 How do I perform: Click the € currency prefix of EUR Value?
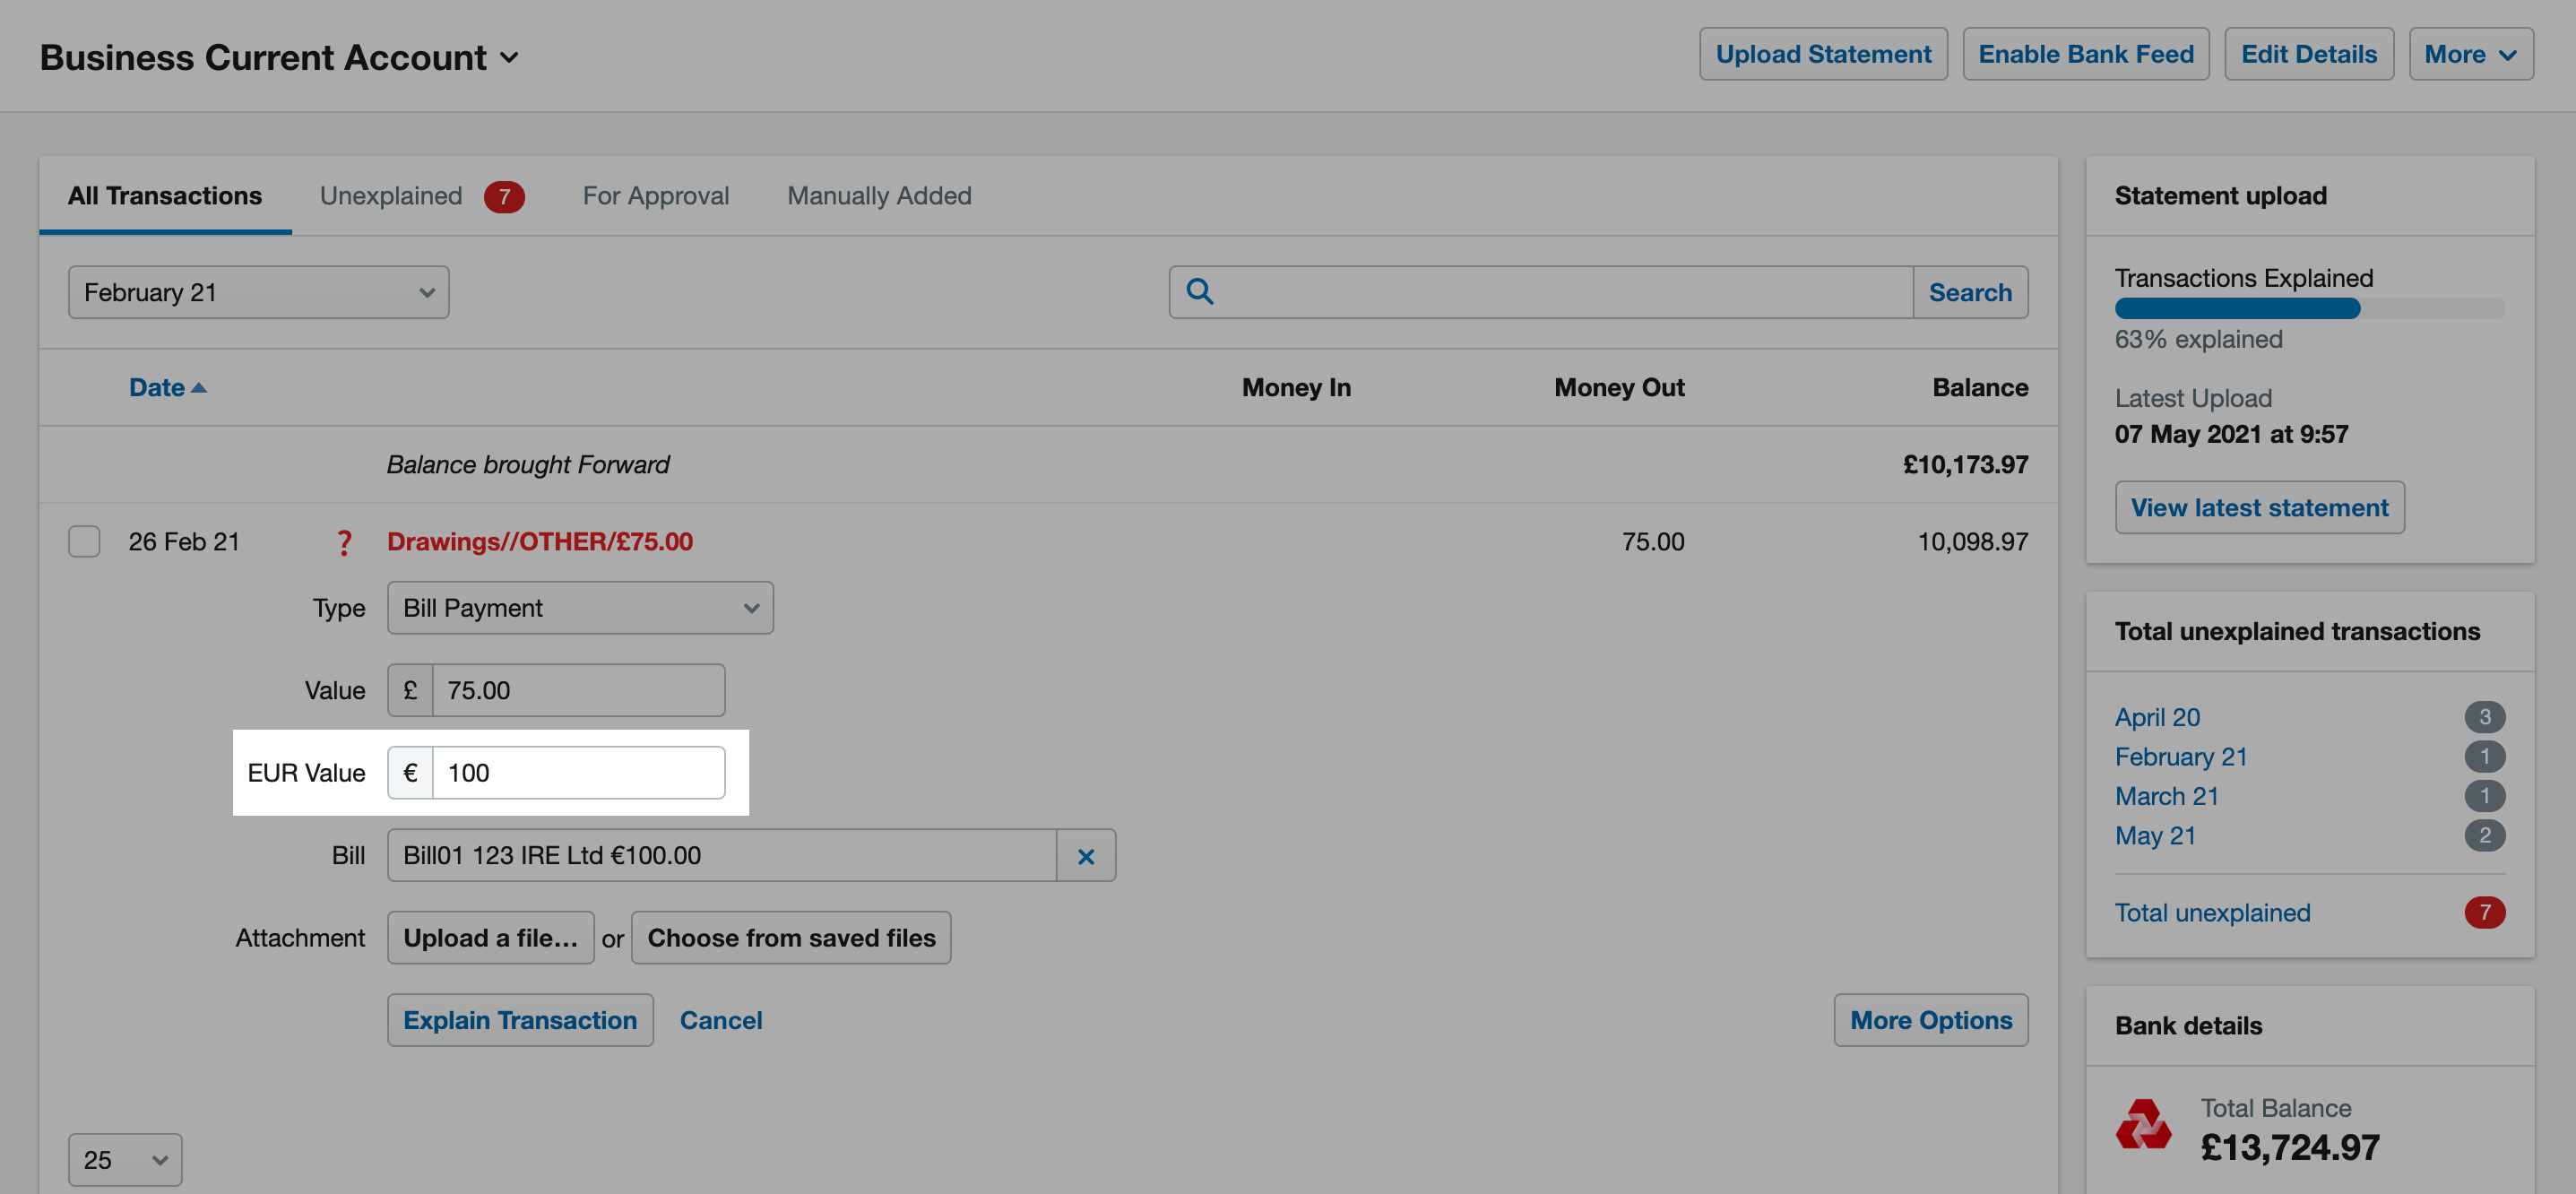[410, 773]
